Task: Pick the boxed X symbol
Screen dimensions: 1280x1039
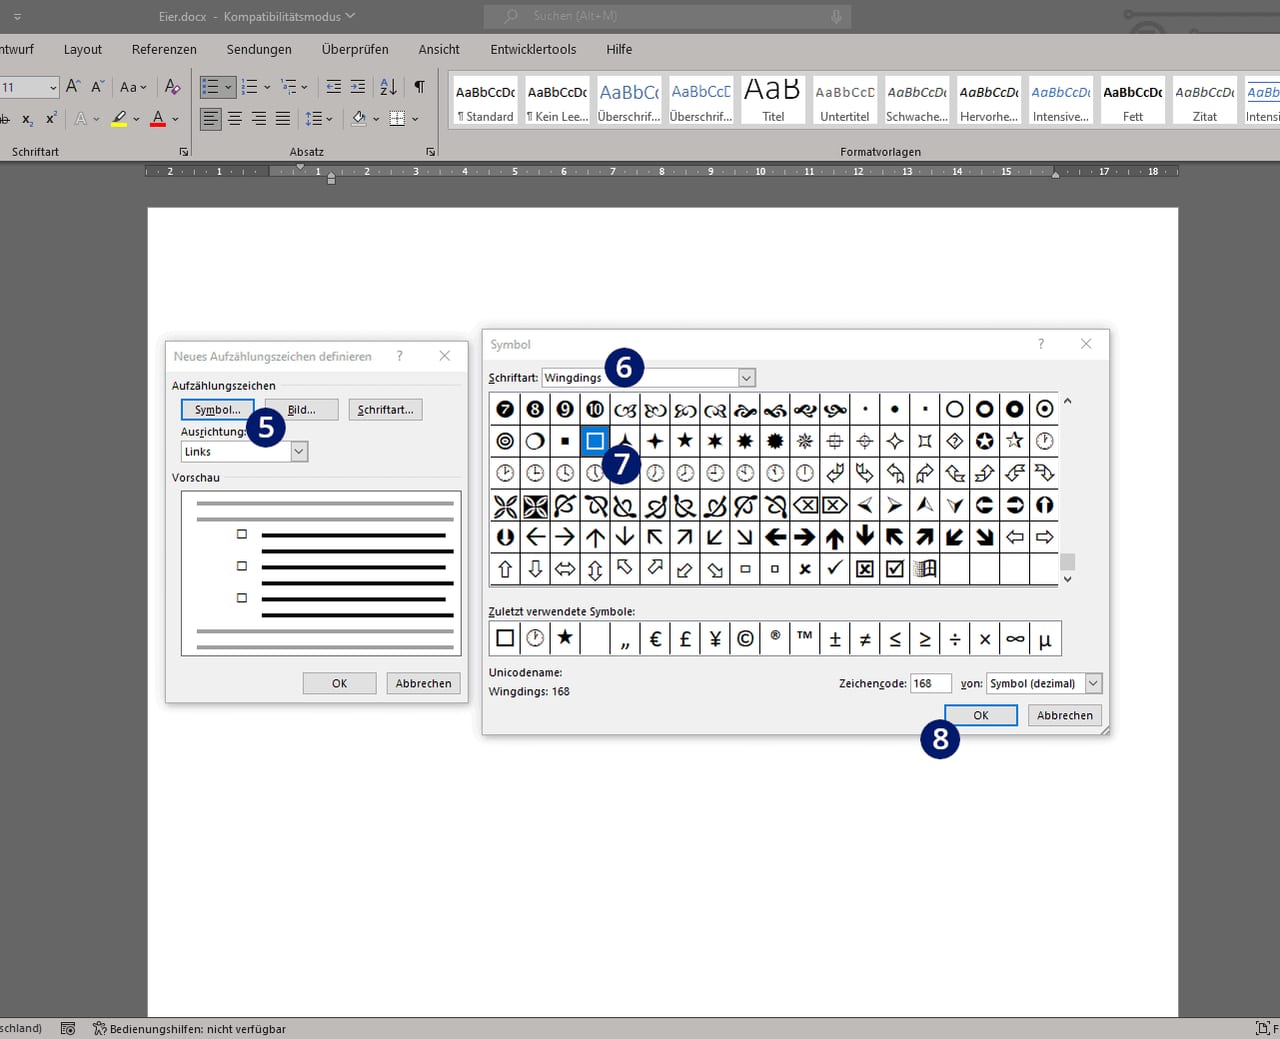Action: click(865, 569)
